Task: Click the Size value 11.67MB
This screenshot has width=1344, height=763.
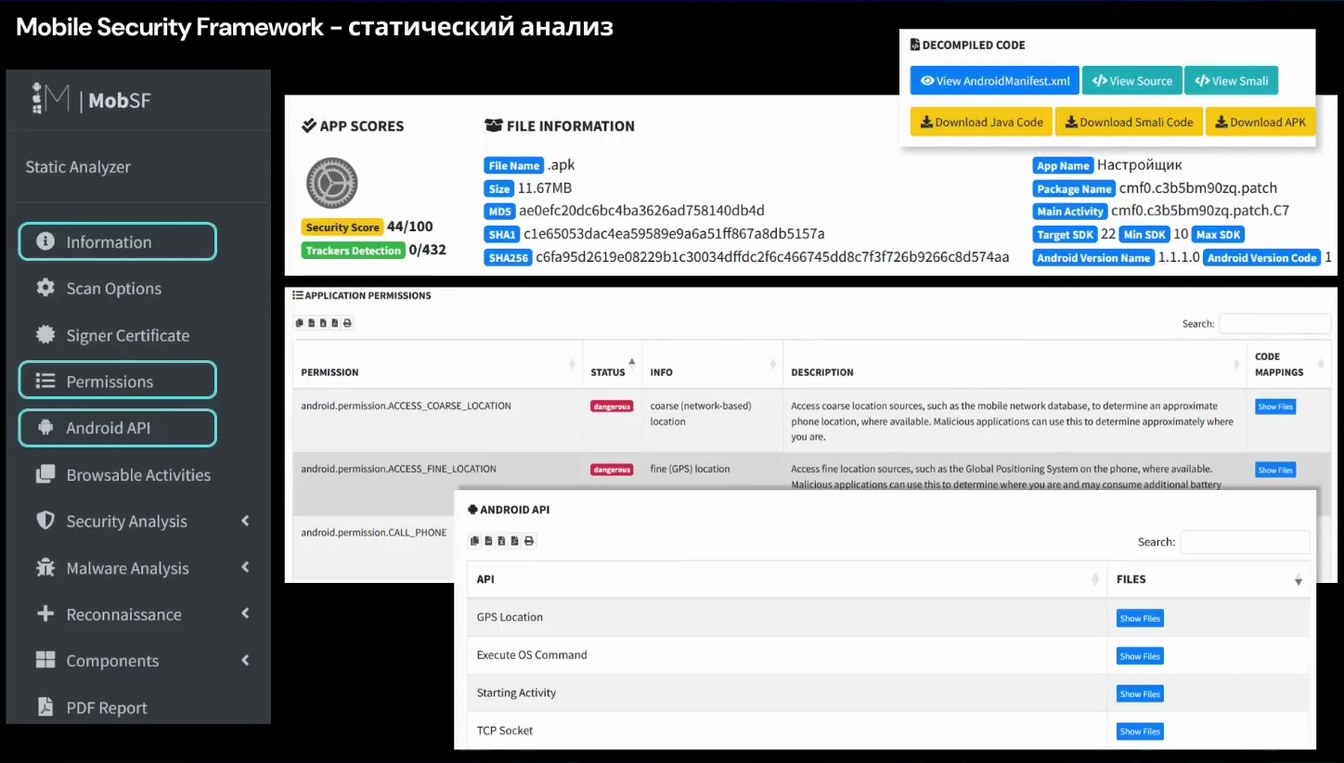Action: pos(544,188)
